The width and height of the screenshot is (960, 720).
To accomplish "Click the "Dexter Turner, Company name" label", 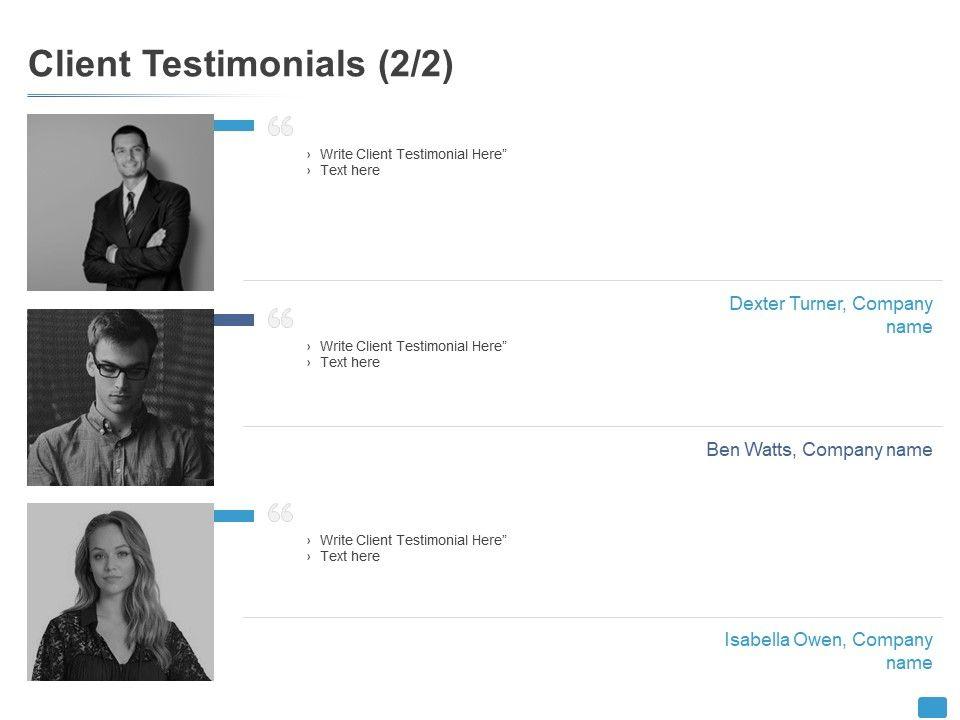I will click(x=831, y=315).
